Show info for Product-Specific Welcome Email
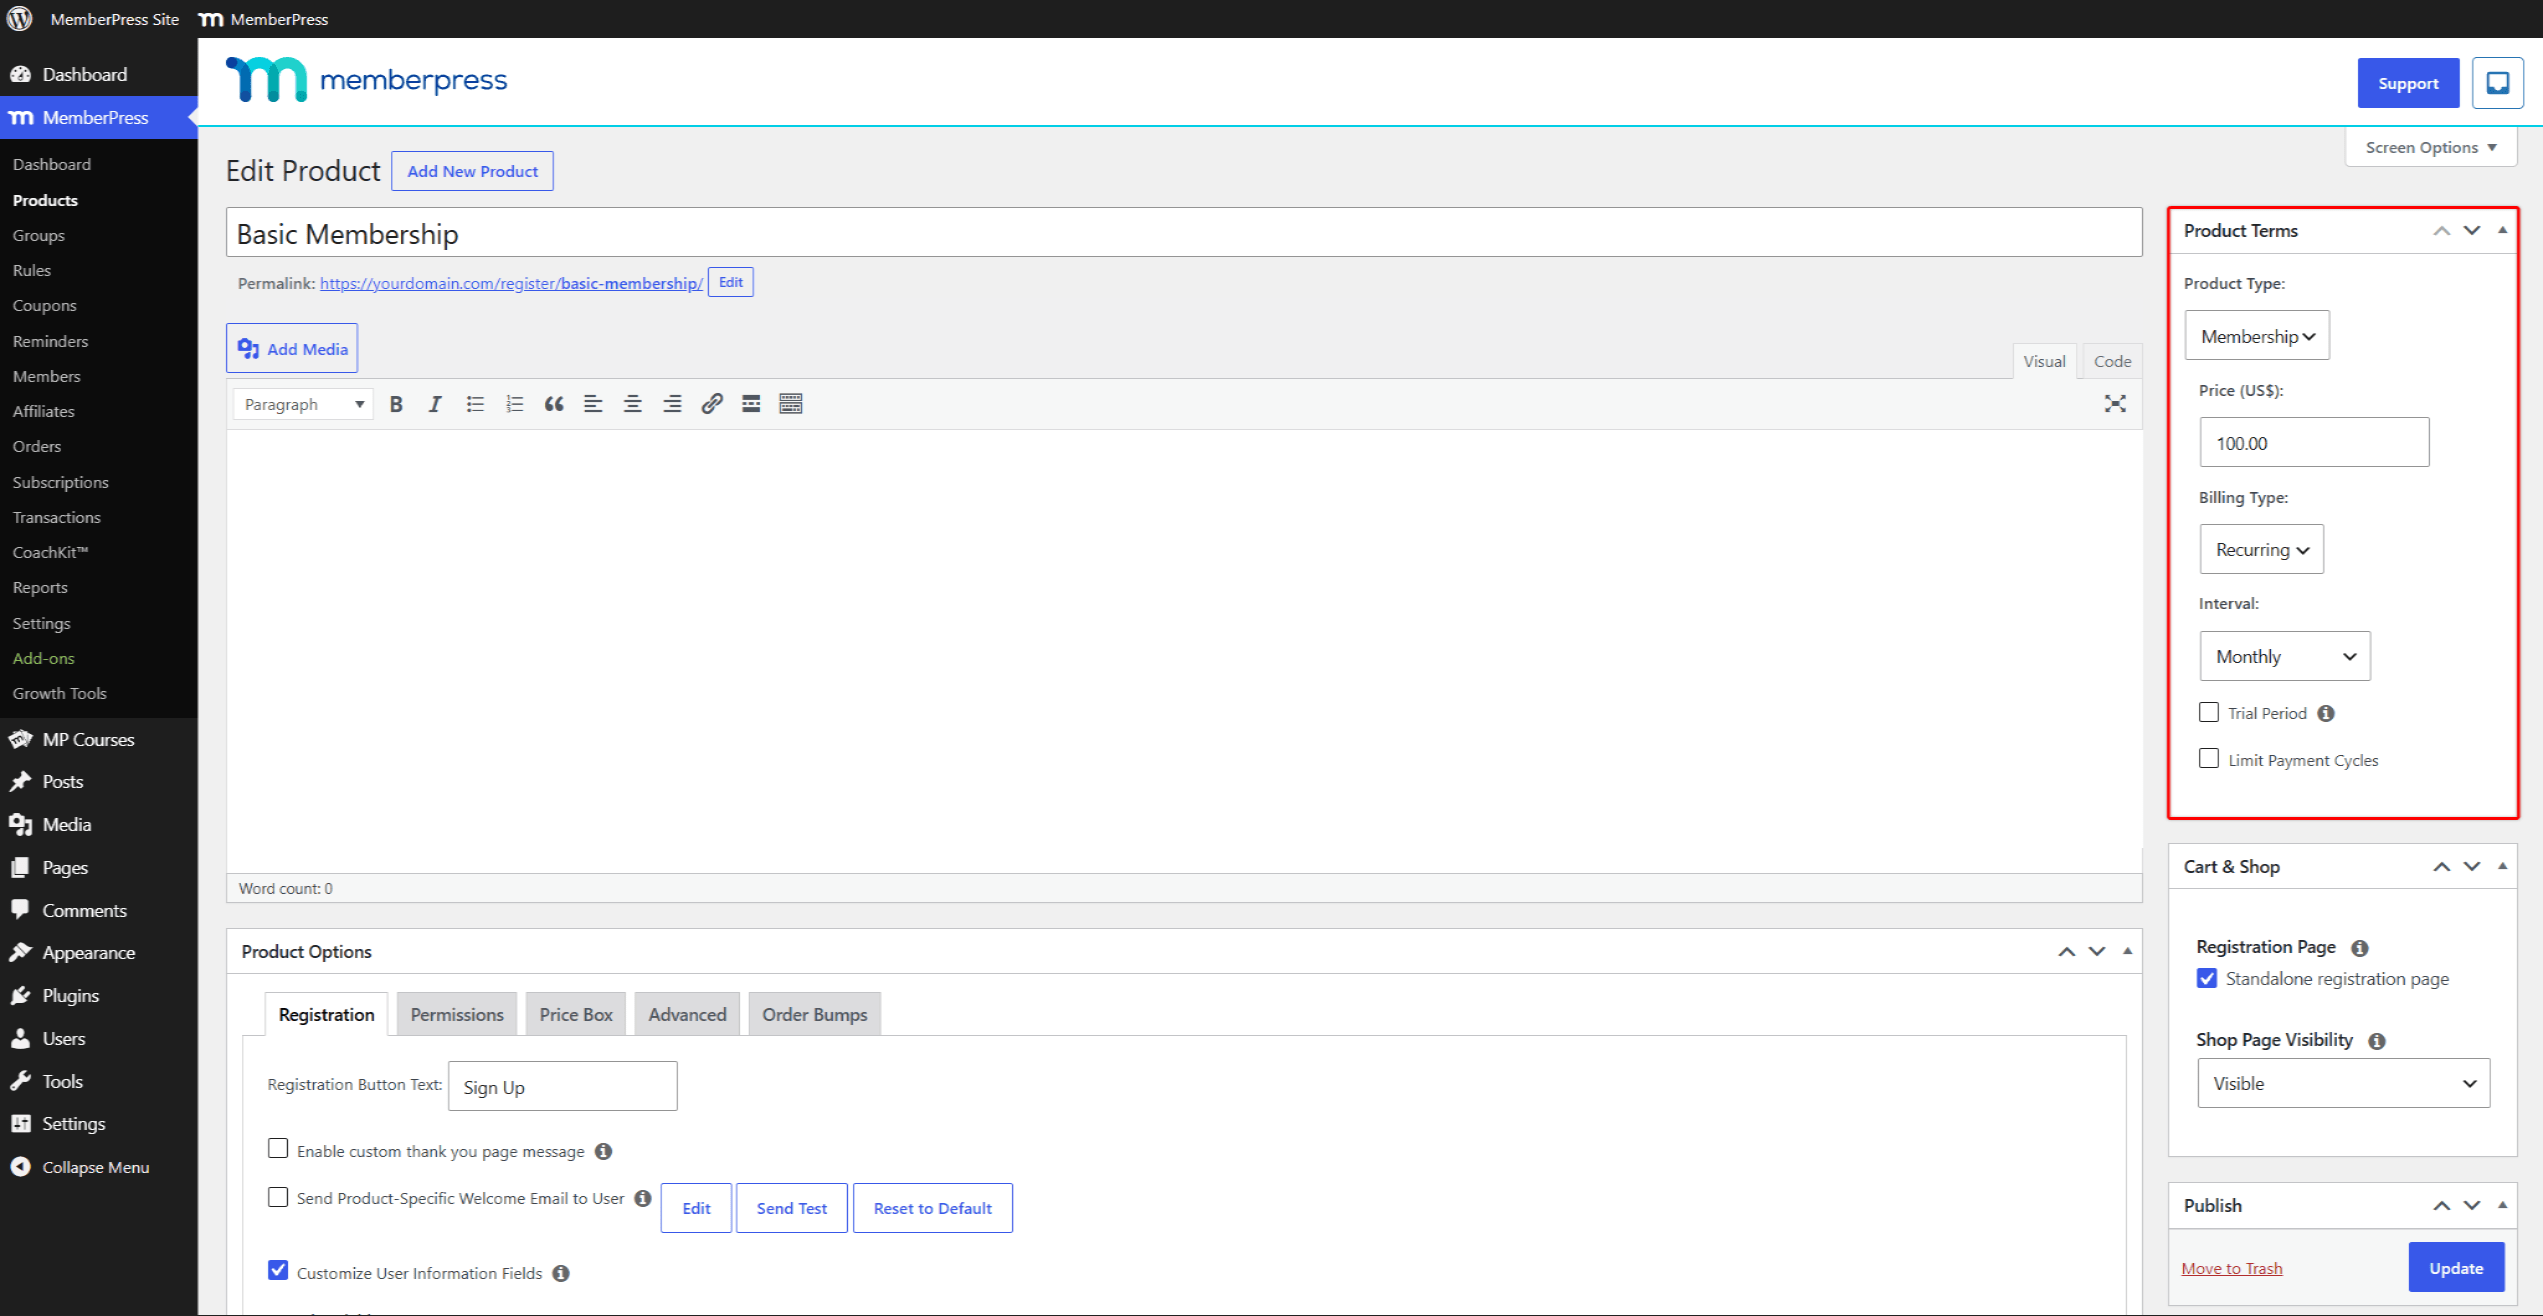This screenshot has width=2543, height=1316. click(x=643, y=1198)
